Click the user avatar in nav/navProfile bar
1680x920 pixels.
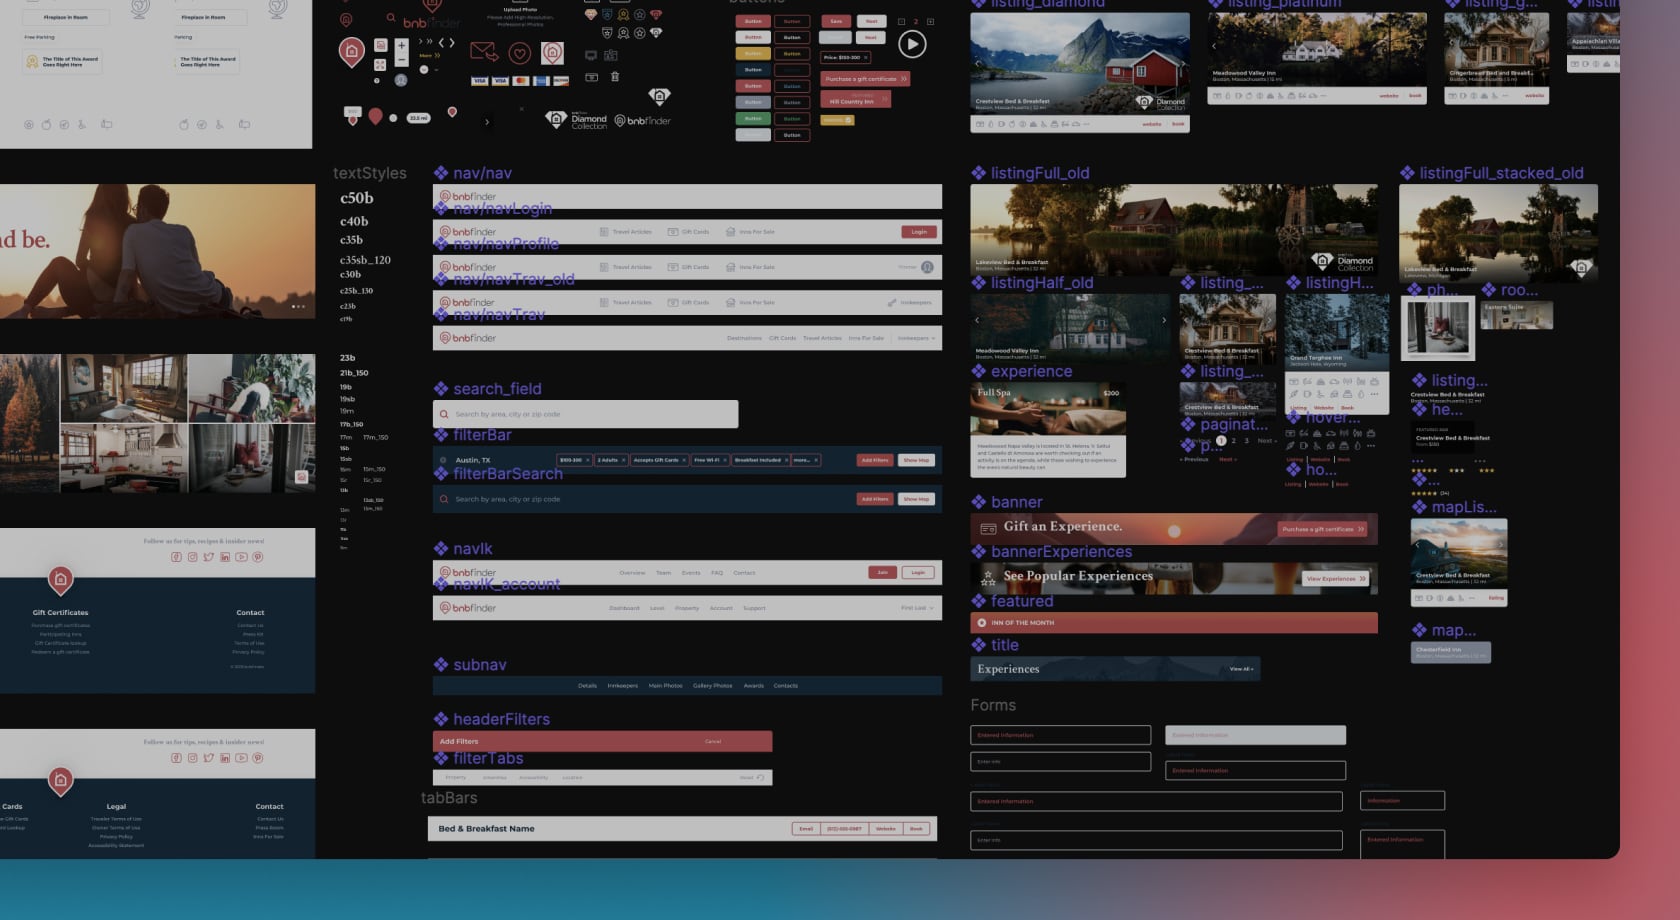(927, 267)
